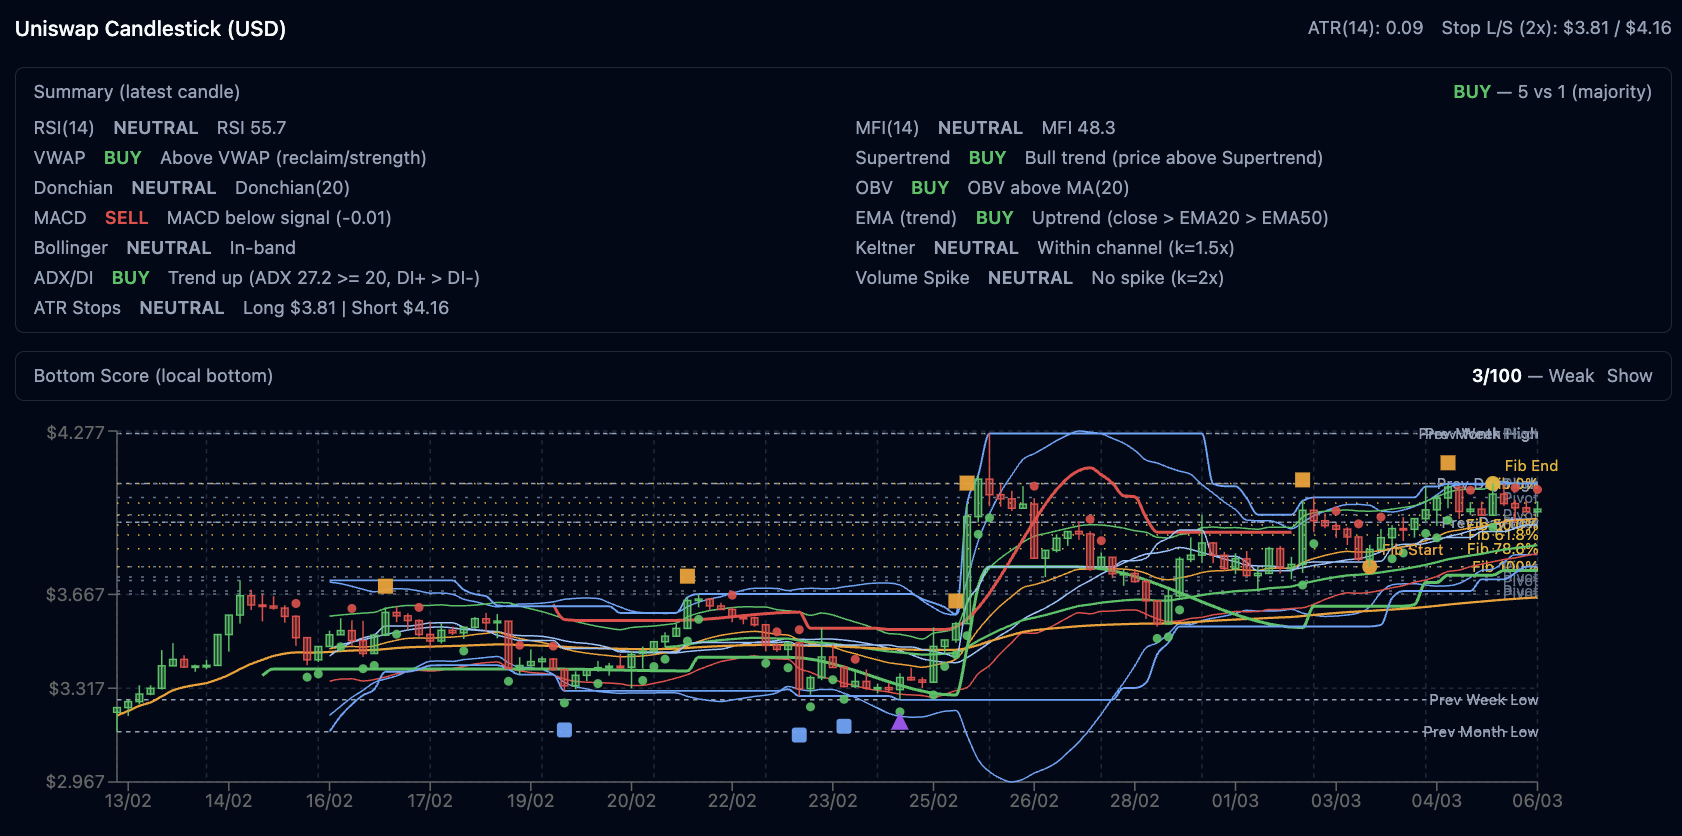Select the ADX/DI trend up row

pos(256,278)
